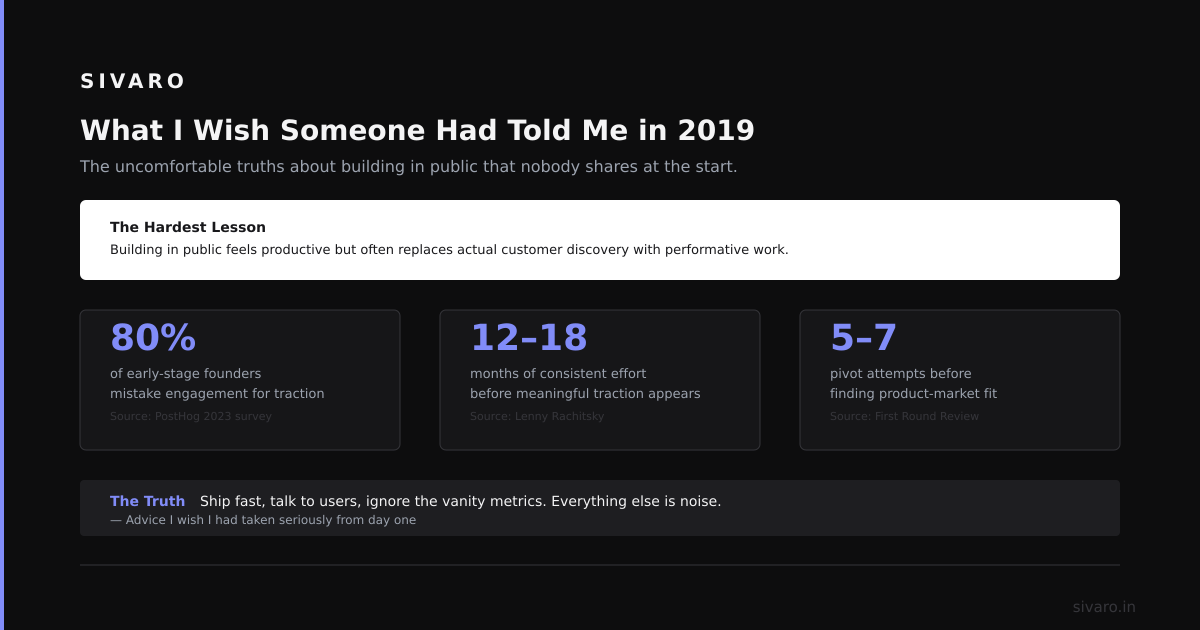The height and width of the screenshot is (630, 1200).
Task: Click the Lenny Rachitsky source
Action: click(537, 416)
